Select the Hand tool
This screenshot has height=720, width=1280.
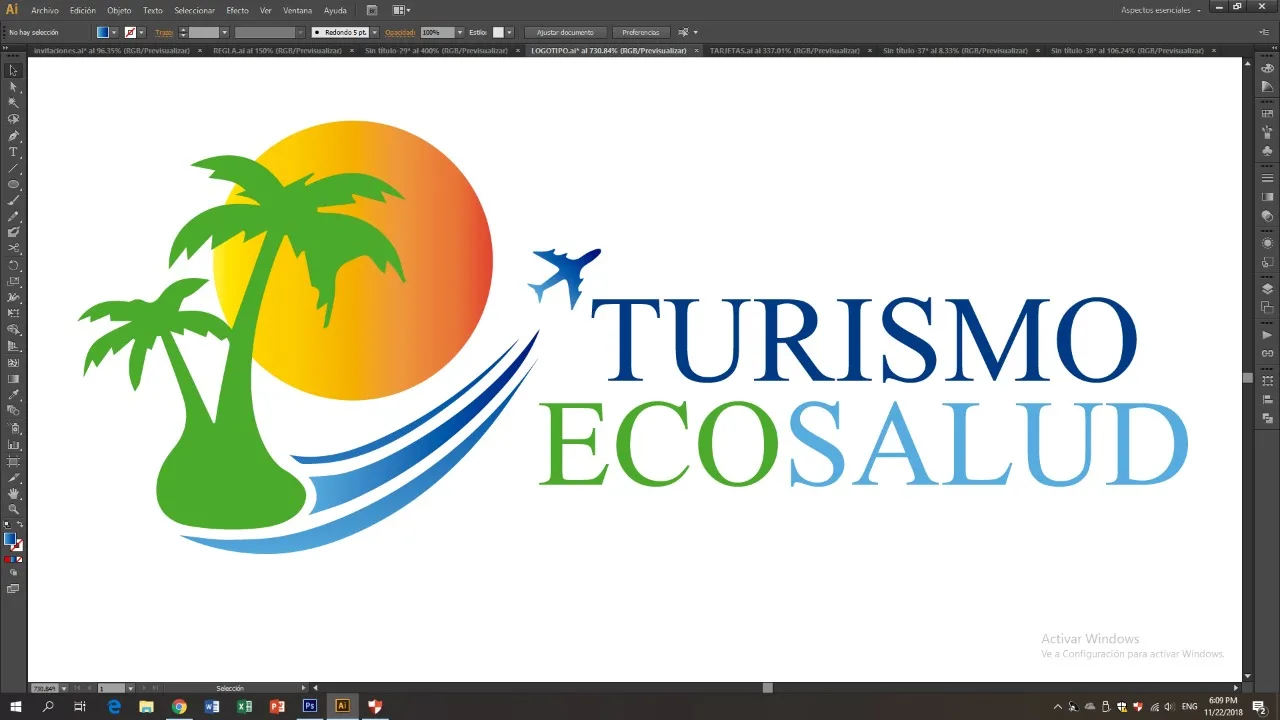coord(13,493)
